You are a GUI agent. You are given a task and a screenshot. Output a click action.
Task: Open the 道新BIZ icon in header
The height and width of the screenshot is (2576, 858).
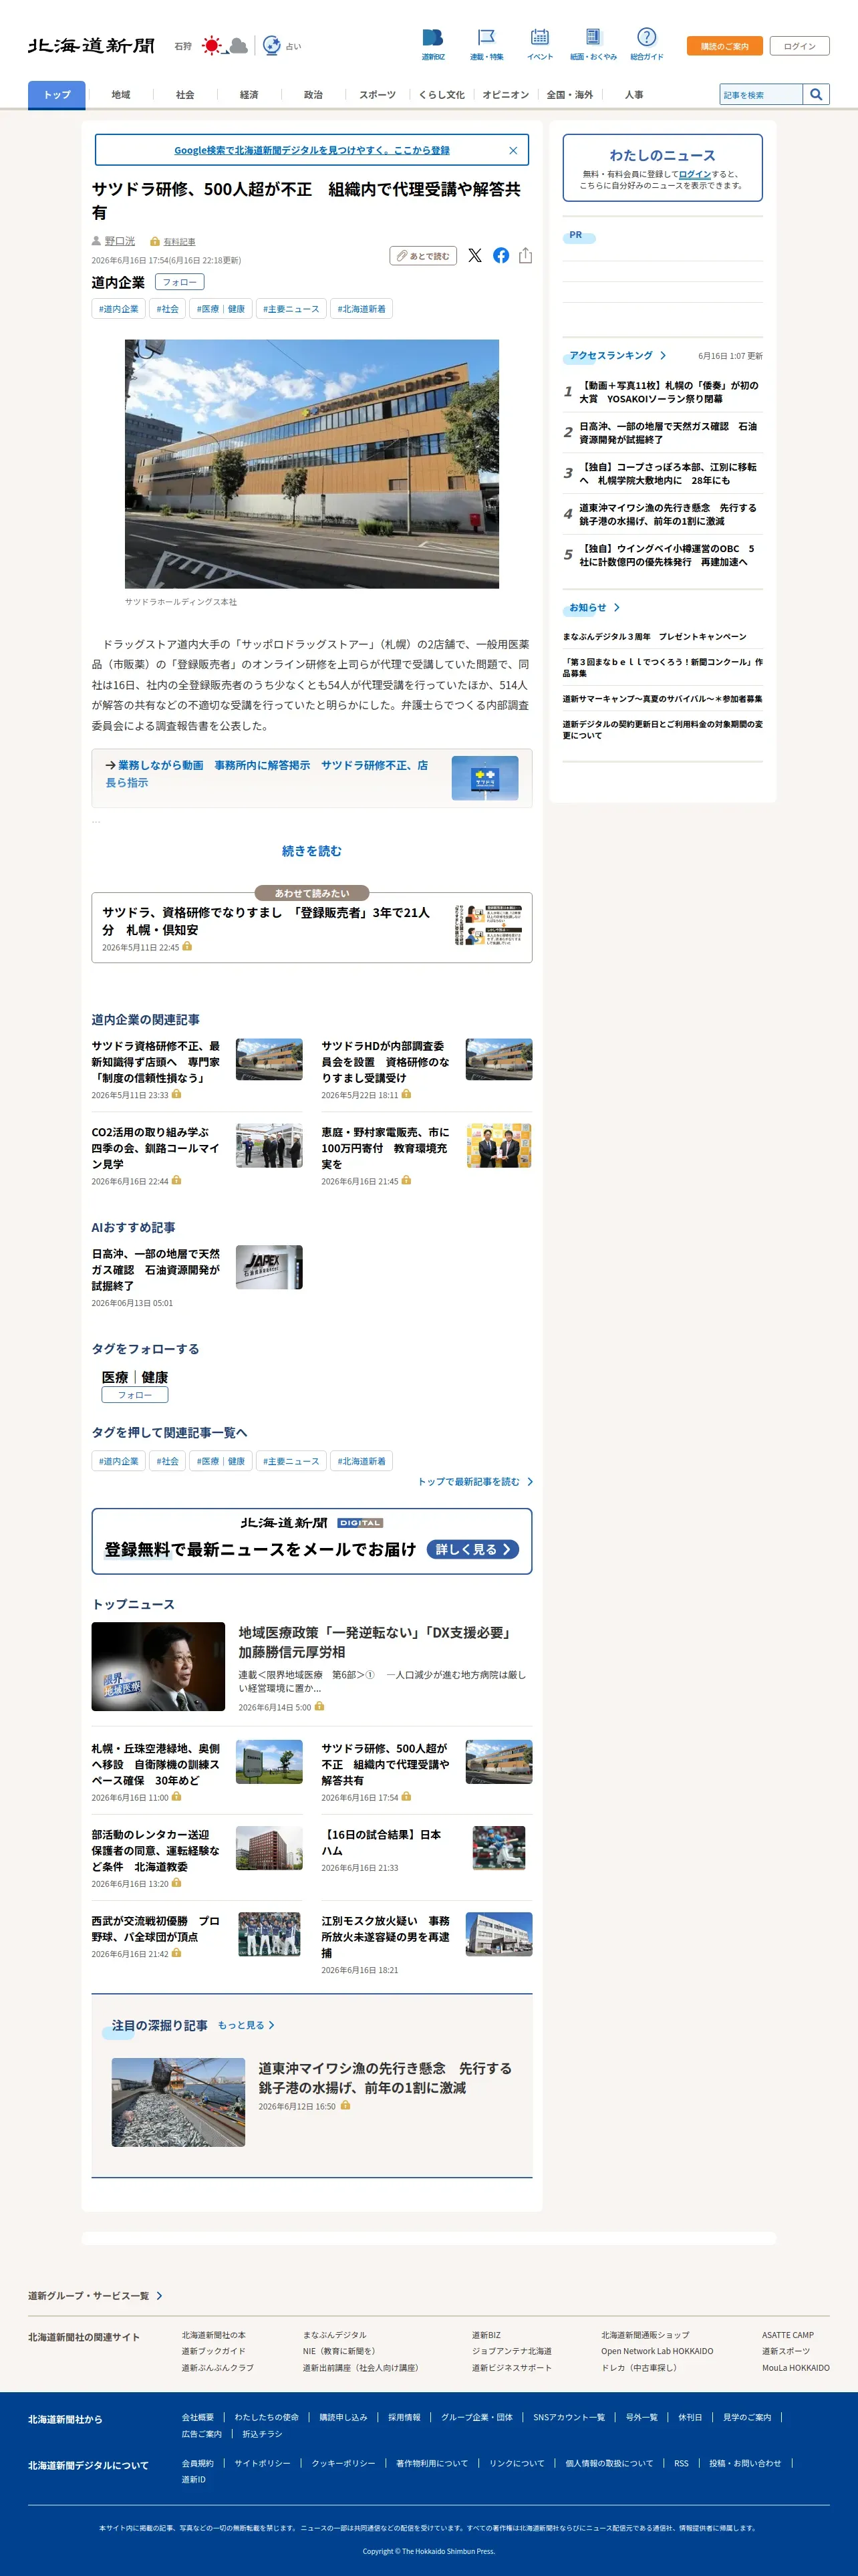point(433,44)
